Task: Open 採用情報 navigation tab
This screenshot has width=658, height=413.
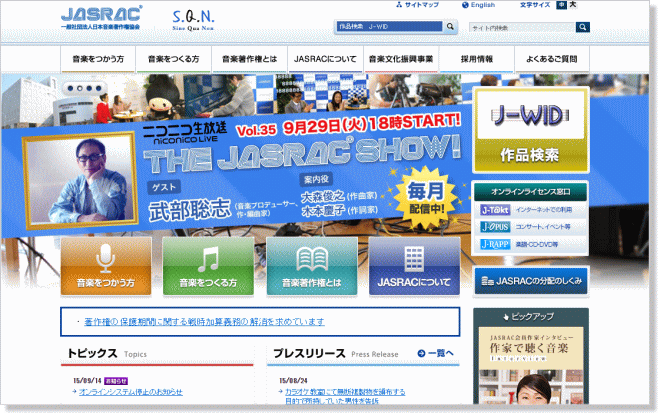Action: pos(477,59)
